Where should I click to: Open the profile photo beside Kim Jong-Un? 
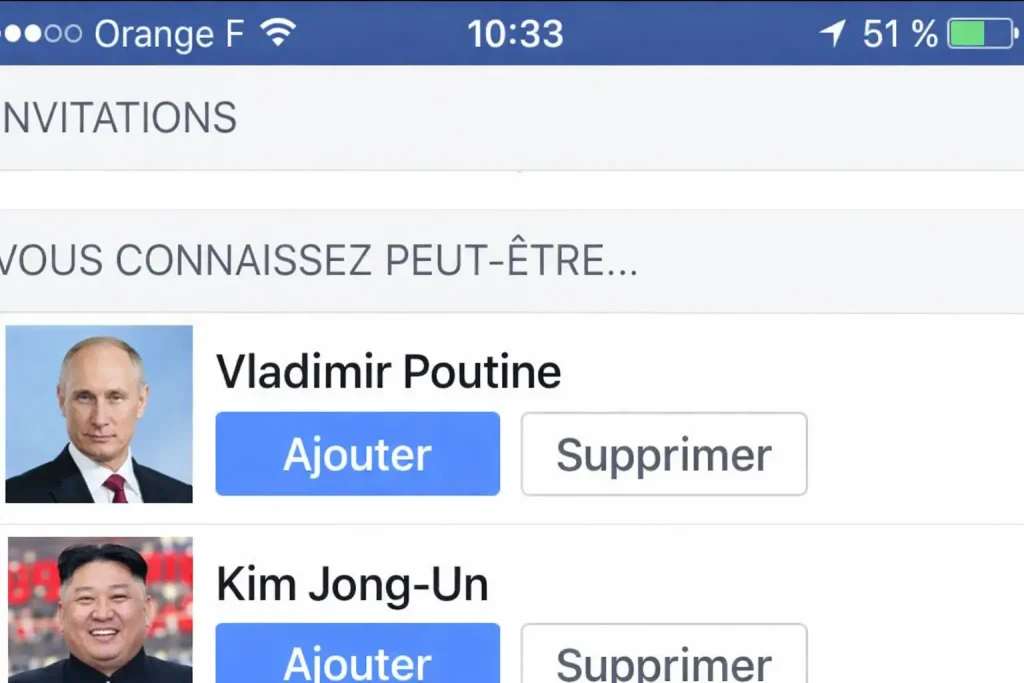pos(100,610)
